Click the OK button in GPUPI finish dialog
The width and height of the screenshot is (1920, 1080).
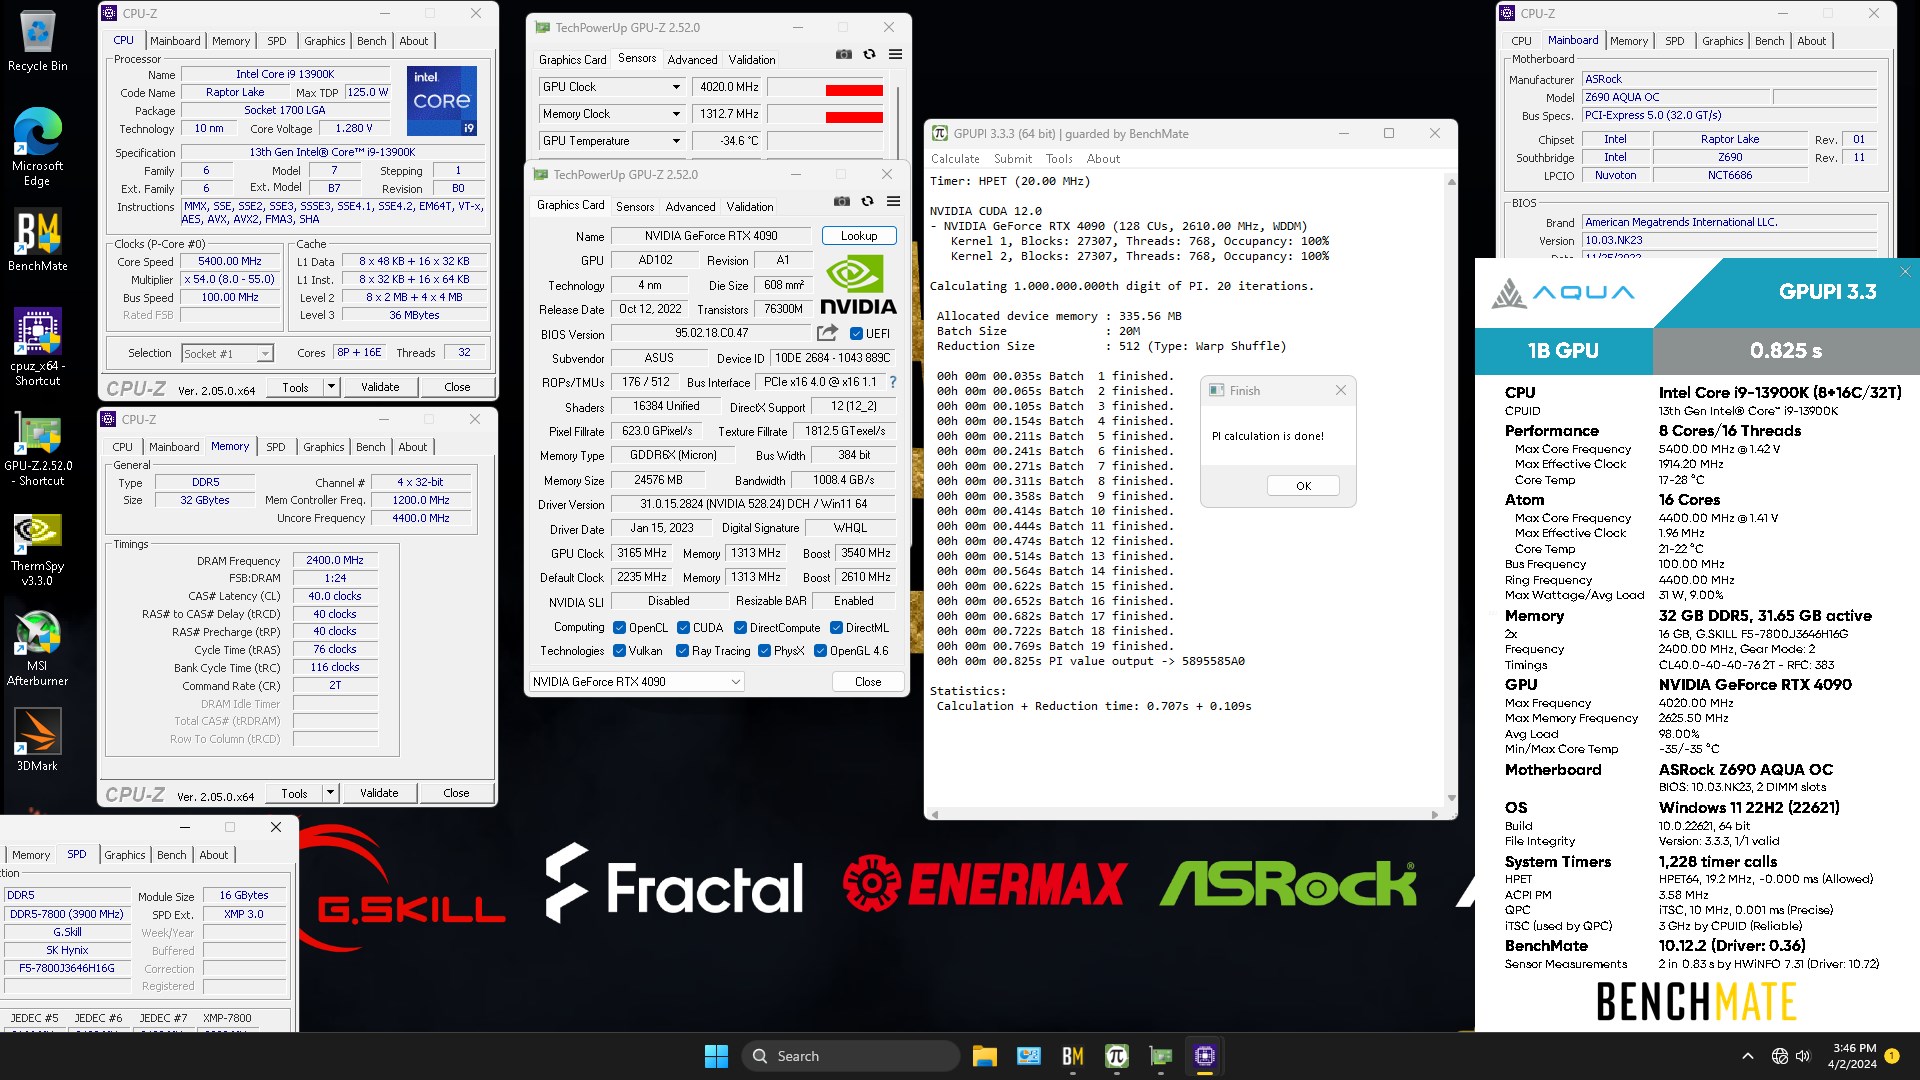pos(1303,485)
